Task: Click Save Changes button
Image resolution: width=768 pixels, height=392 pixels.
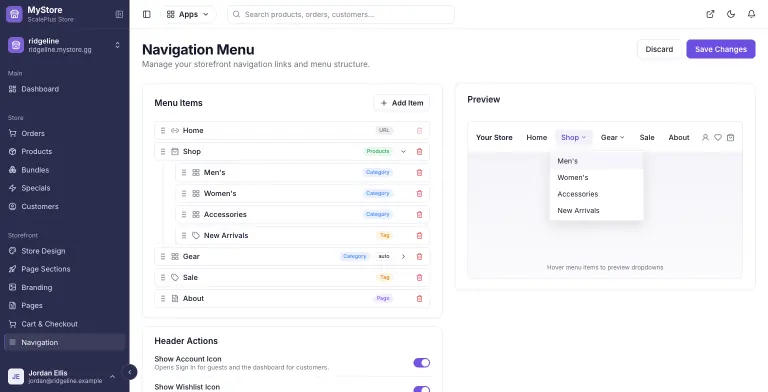Action: [720, 49]
